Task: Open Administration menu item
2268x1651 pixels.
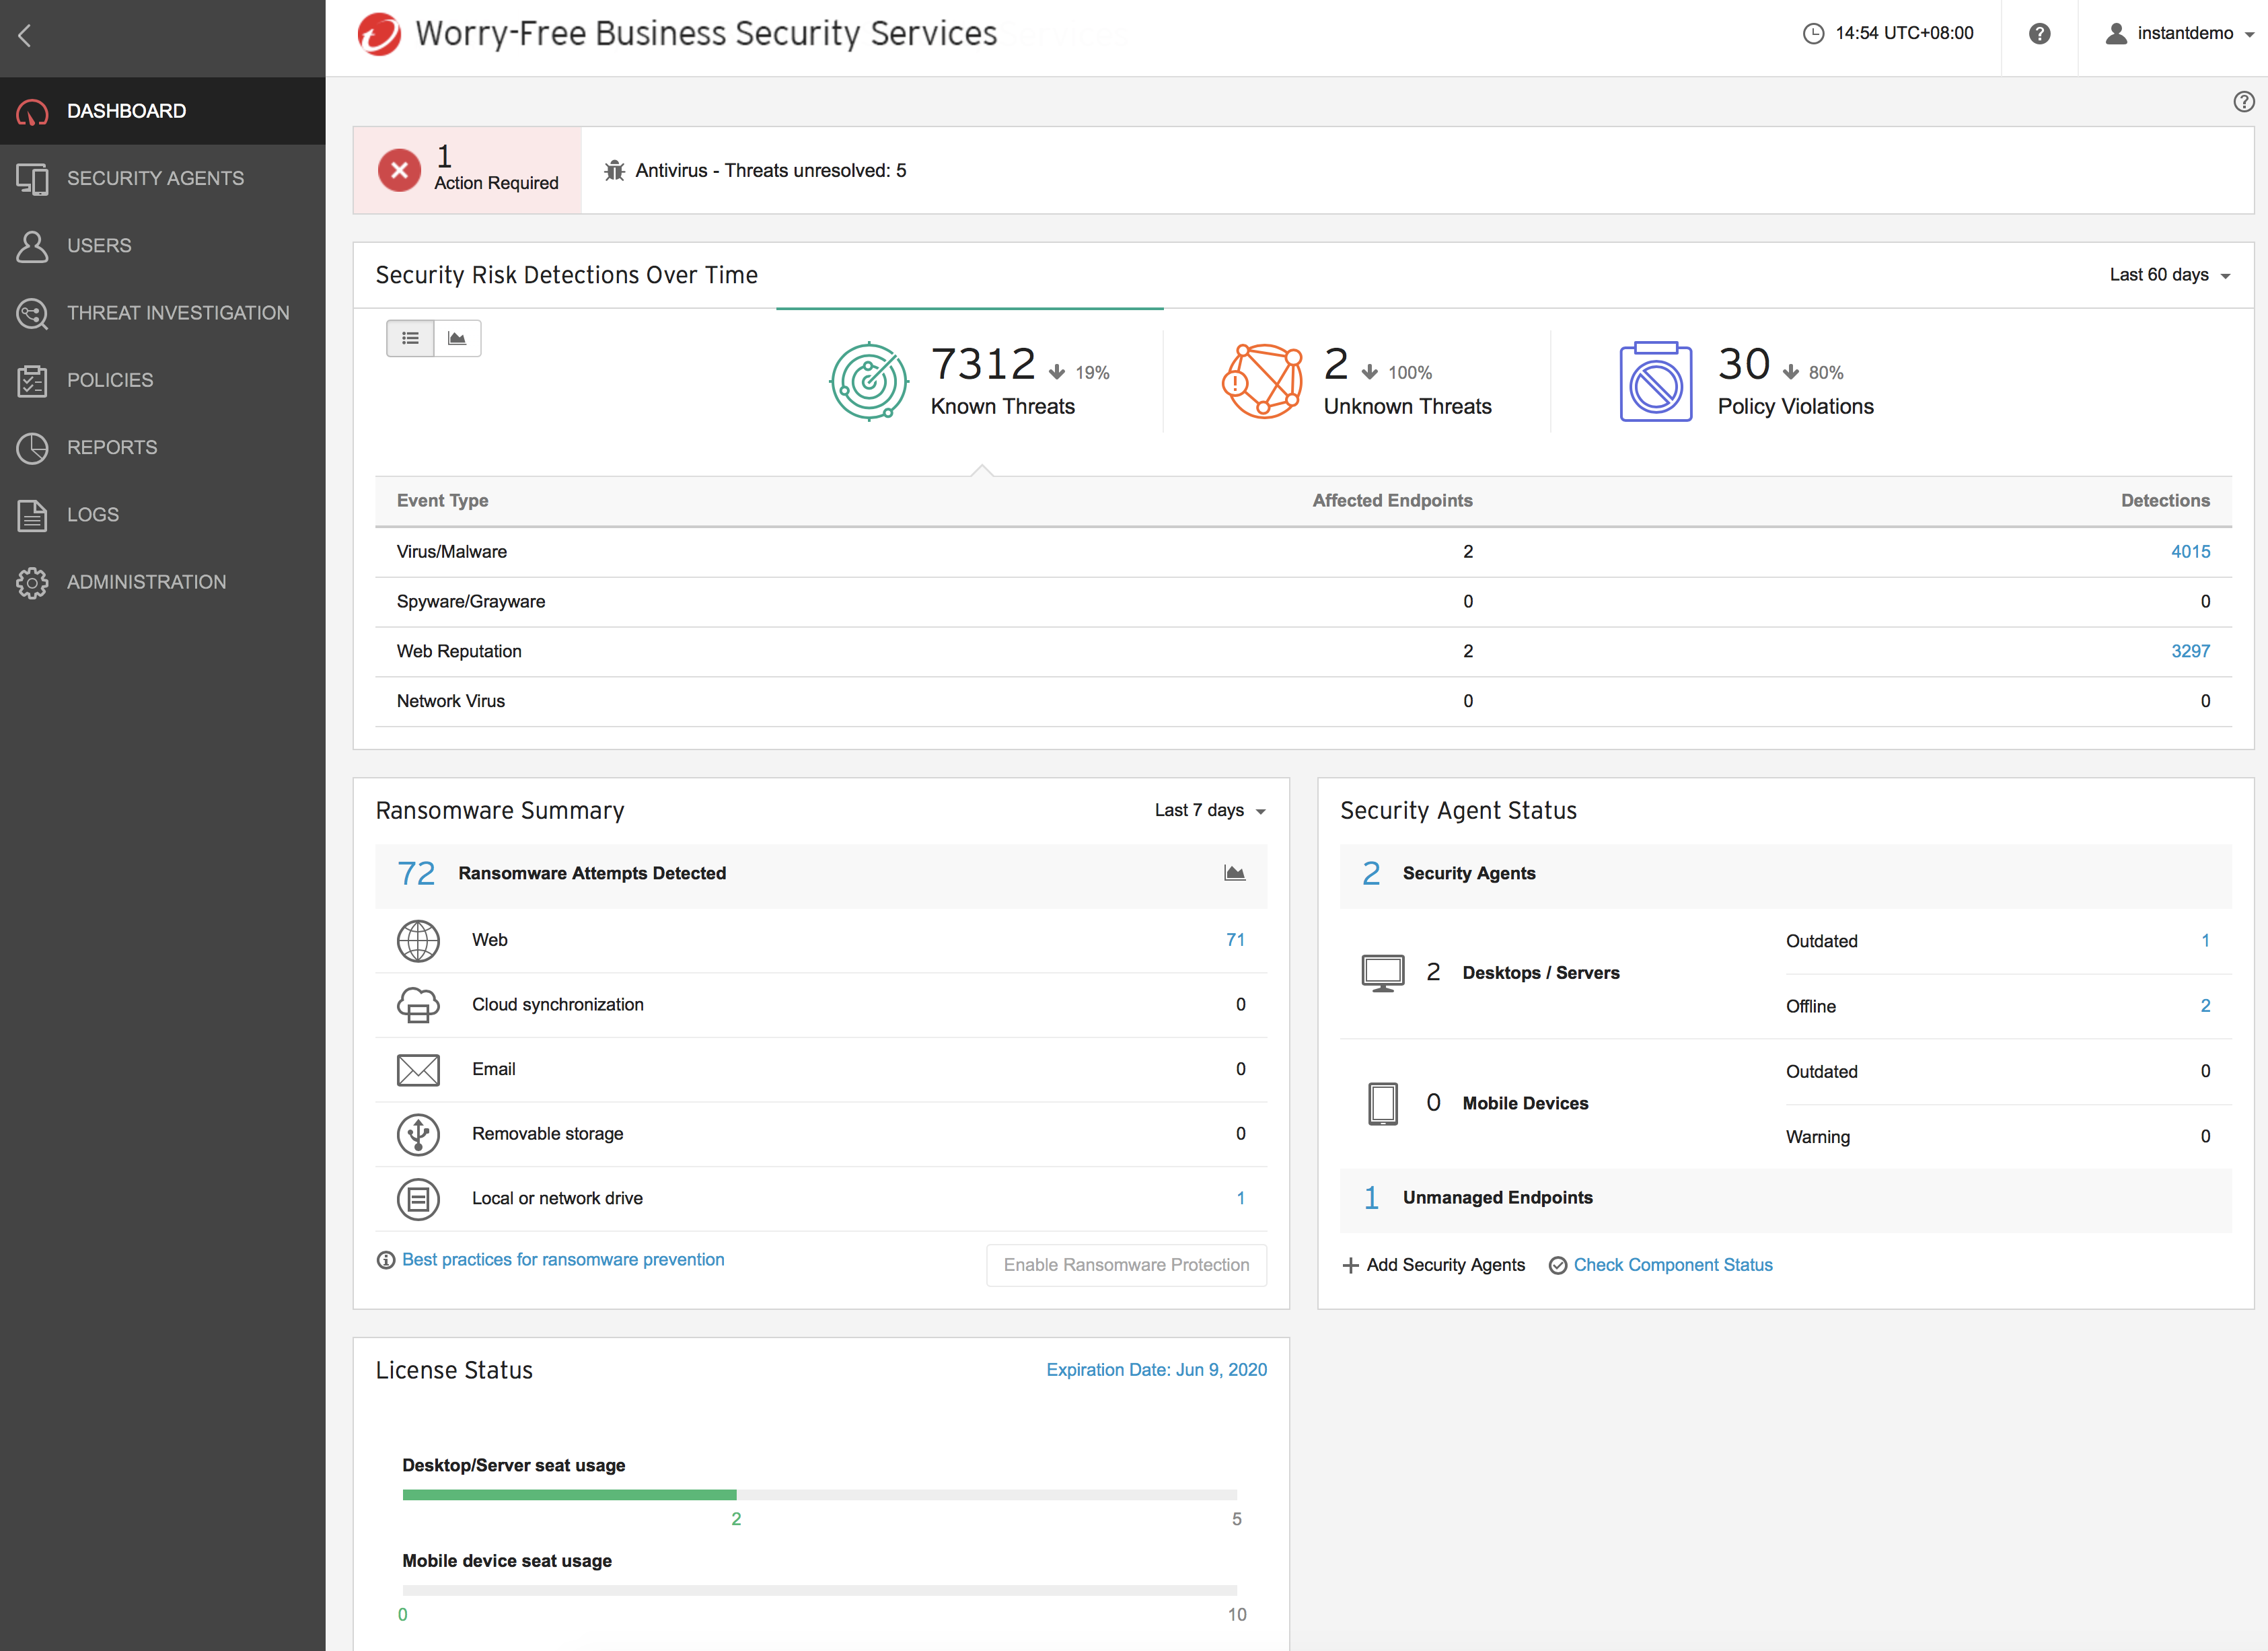Action: point(163,582)
